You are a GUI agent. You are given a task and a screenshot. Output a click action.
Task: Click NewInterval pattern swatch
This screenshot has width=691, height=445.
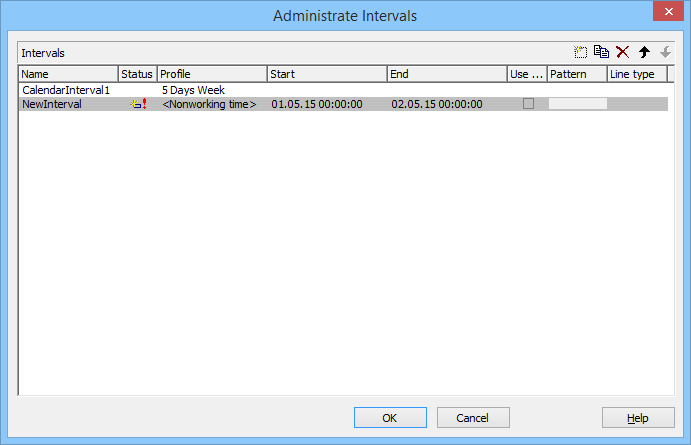coord(577,104)
